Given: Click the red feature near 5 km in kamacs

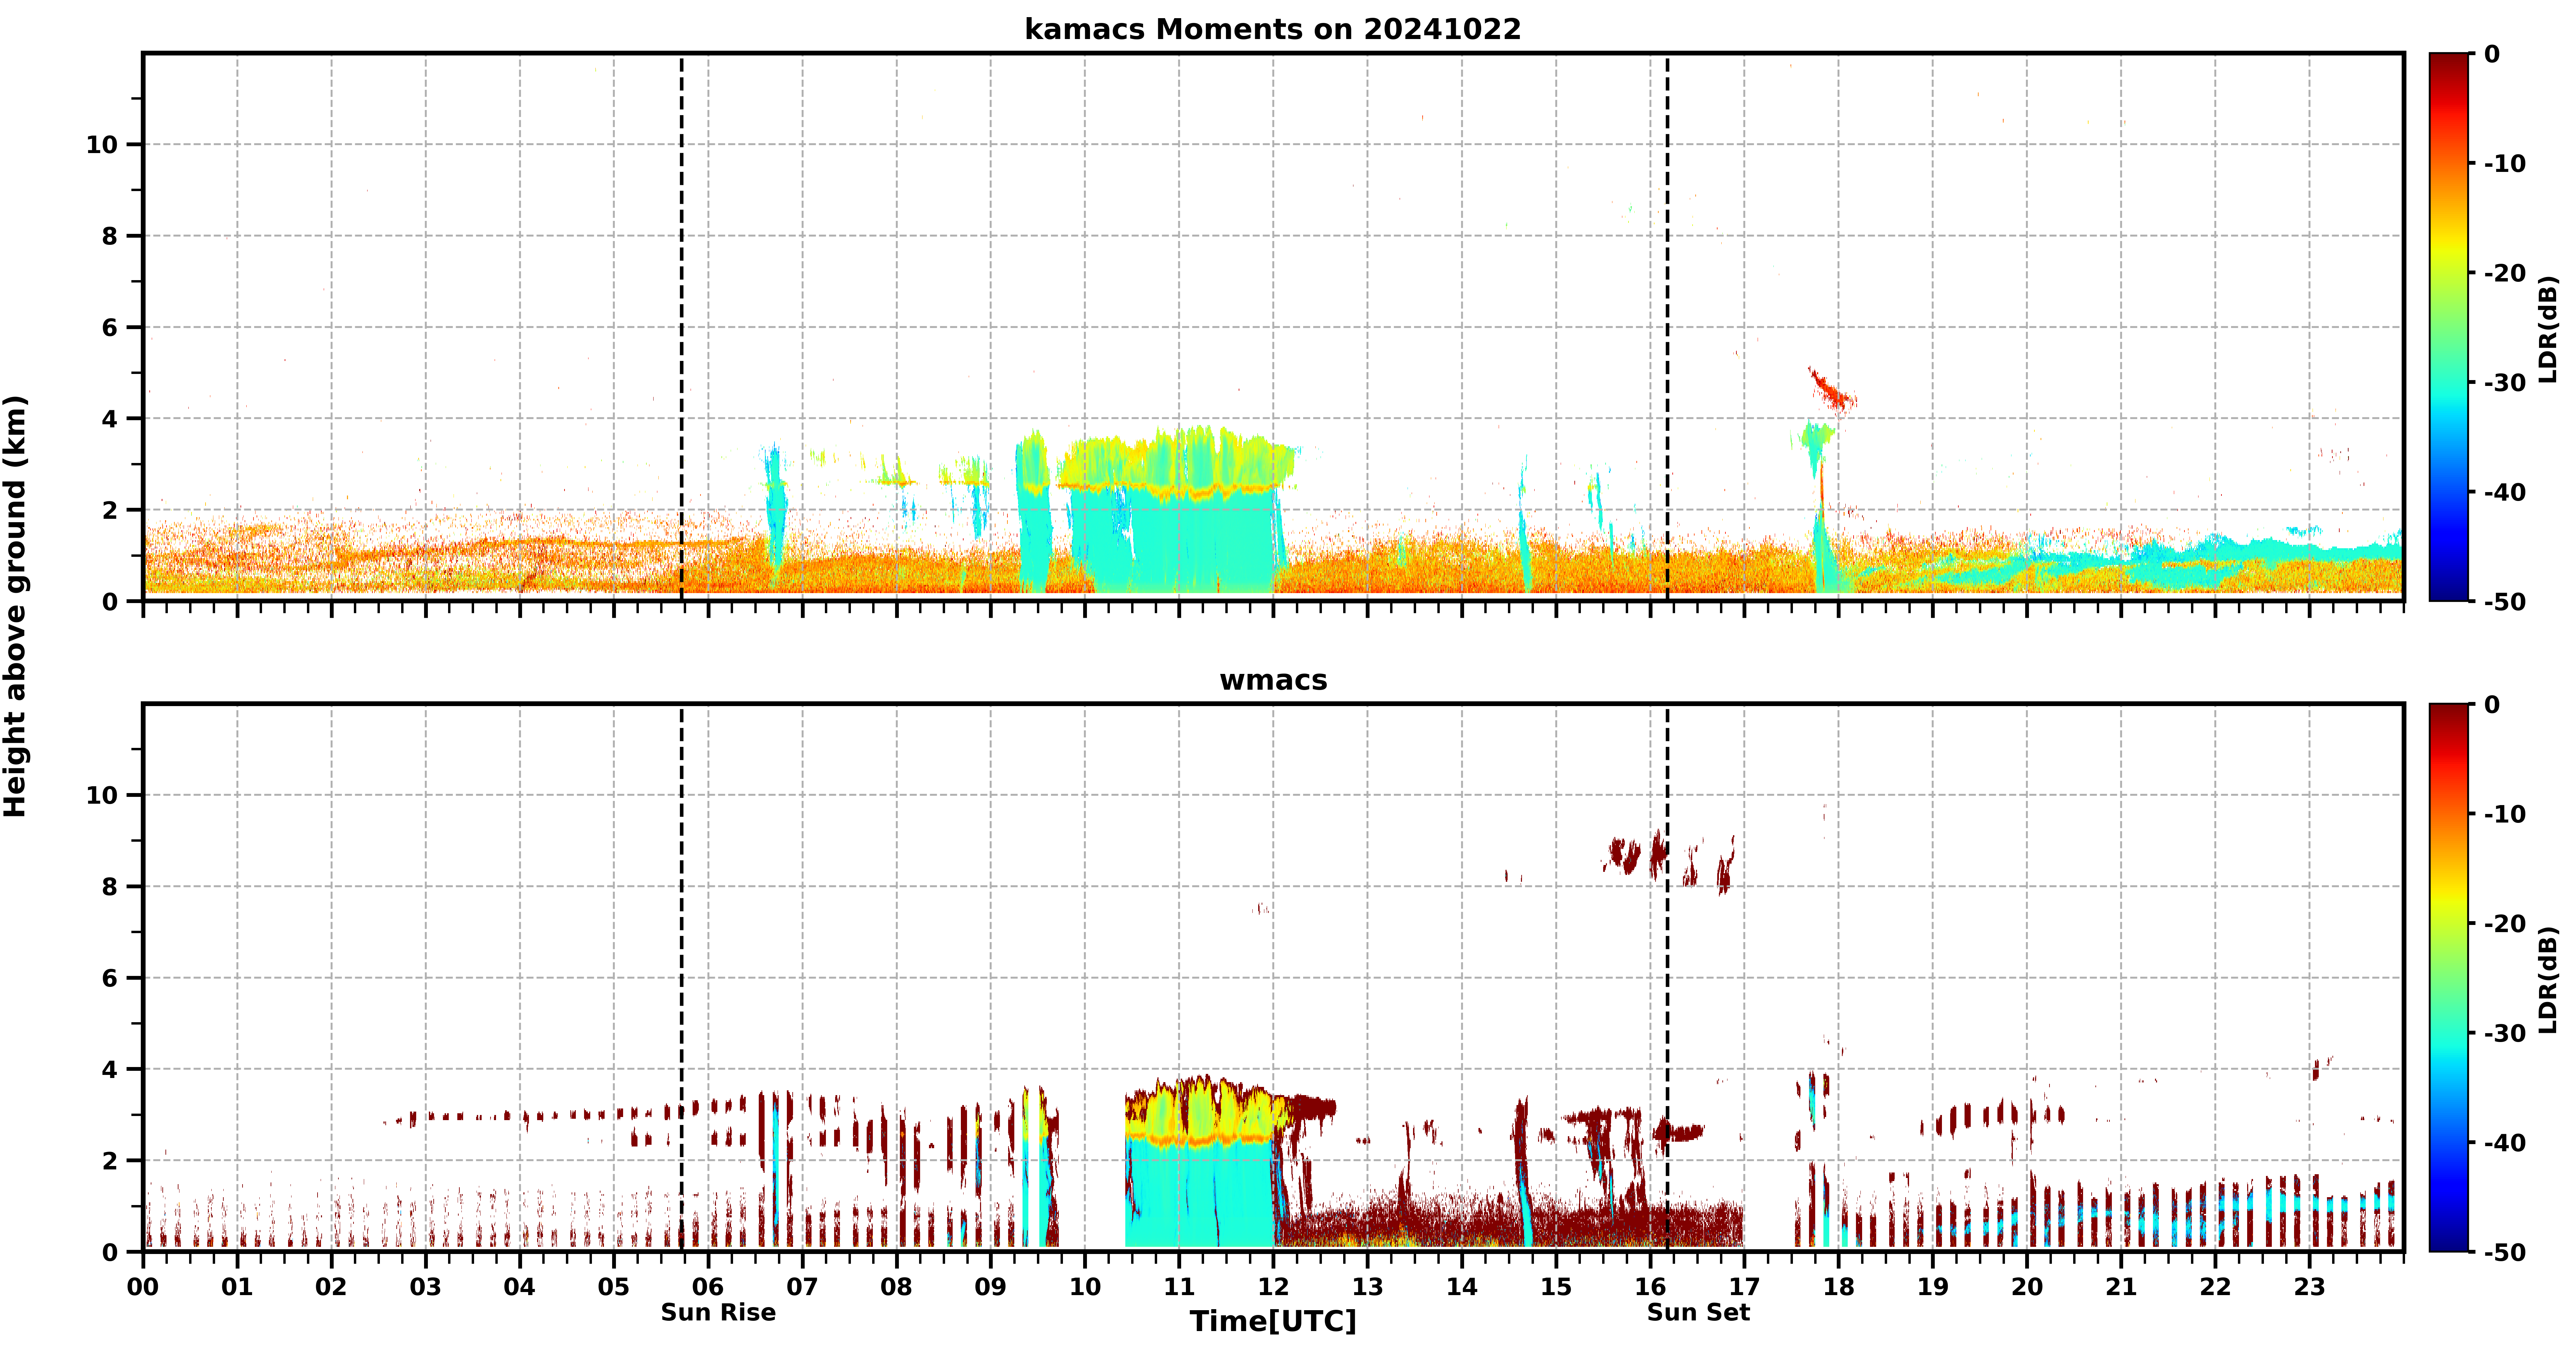Looking at the screenshot, I should pos(1832,390).
